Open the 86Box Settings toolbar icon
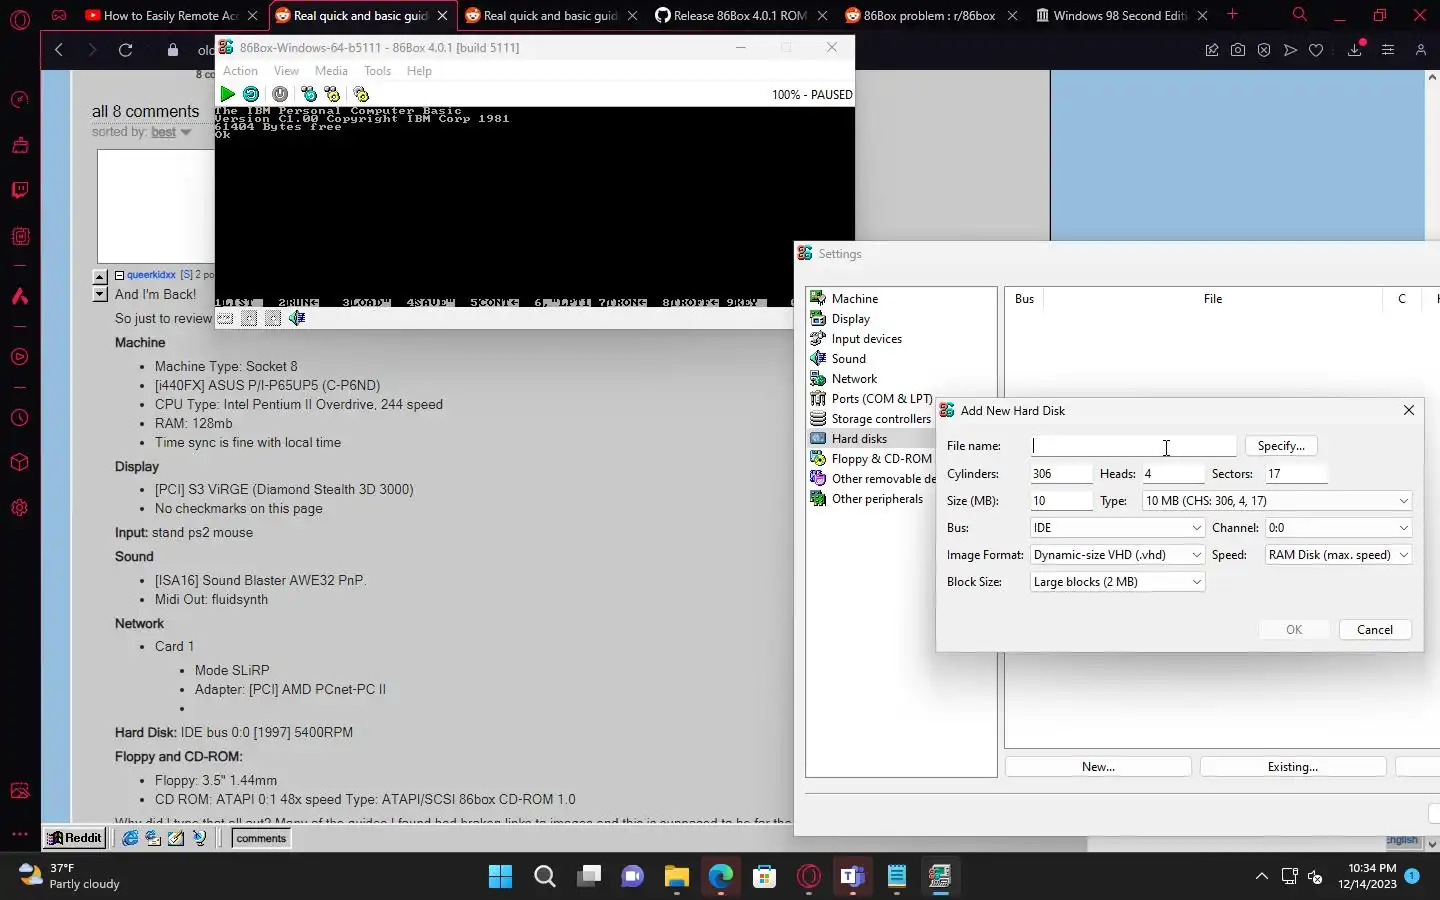The image size is (1440, 900). 361,94
